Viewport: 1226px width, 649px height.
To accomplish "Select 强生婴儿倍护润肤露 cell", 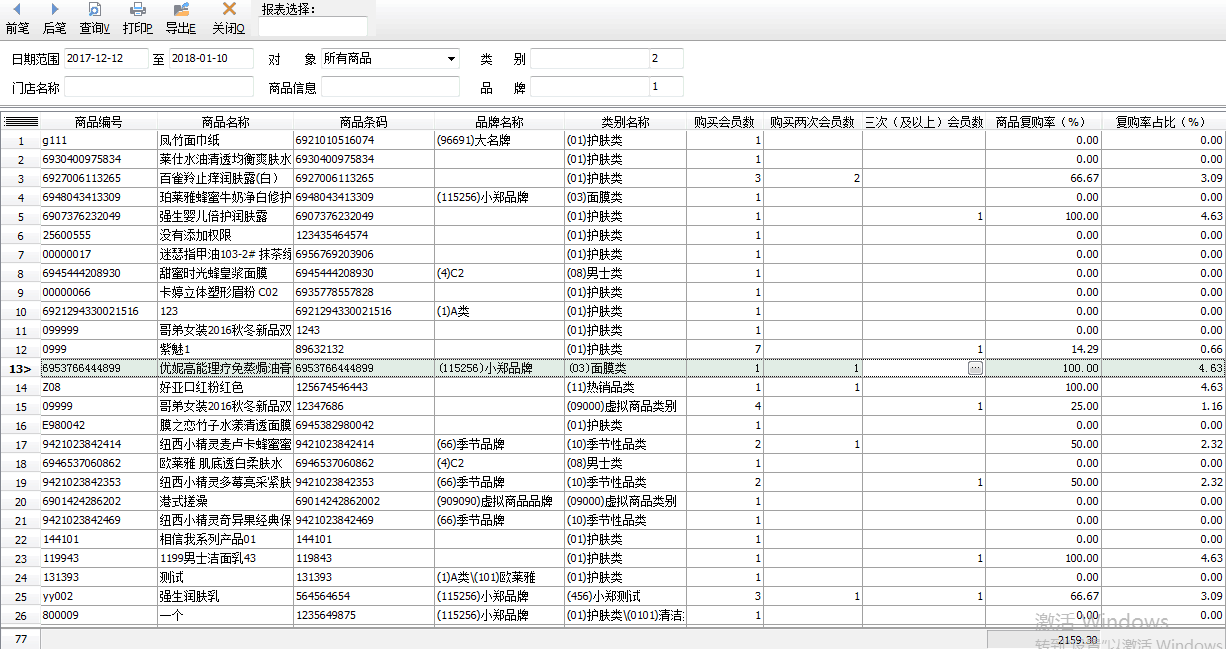I will pyautogui.click(x=225, y=216).
